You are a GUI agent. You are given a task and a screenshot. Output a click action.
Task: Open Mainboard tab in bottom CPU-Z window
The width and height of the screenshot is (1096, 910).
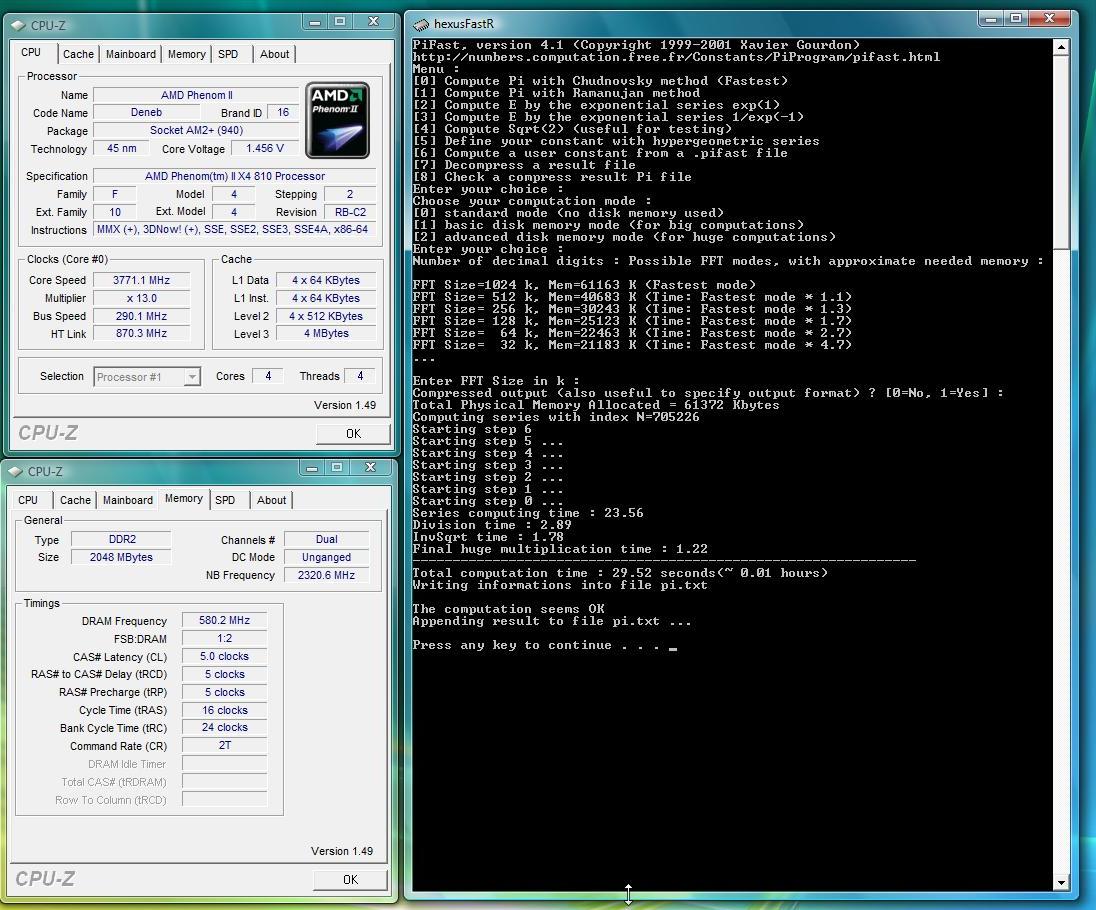(128, 500)
